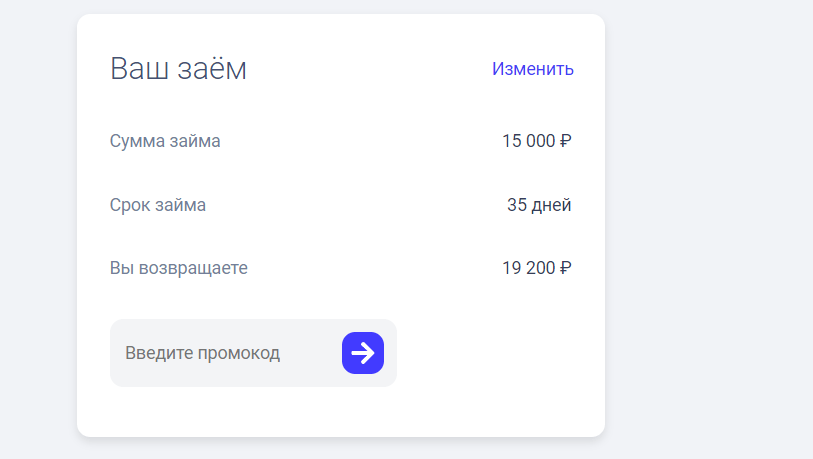
Task: Click empty white space below promo code field
Action: click(x=340, y=412)
